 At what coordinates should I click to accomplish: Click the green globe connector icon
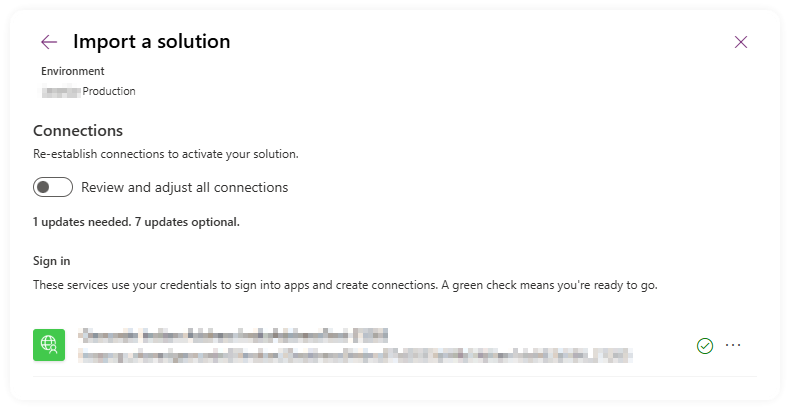pyautogui.click(x=49, y=345)
